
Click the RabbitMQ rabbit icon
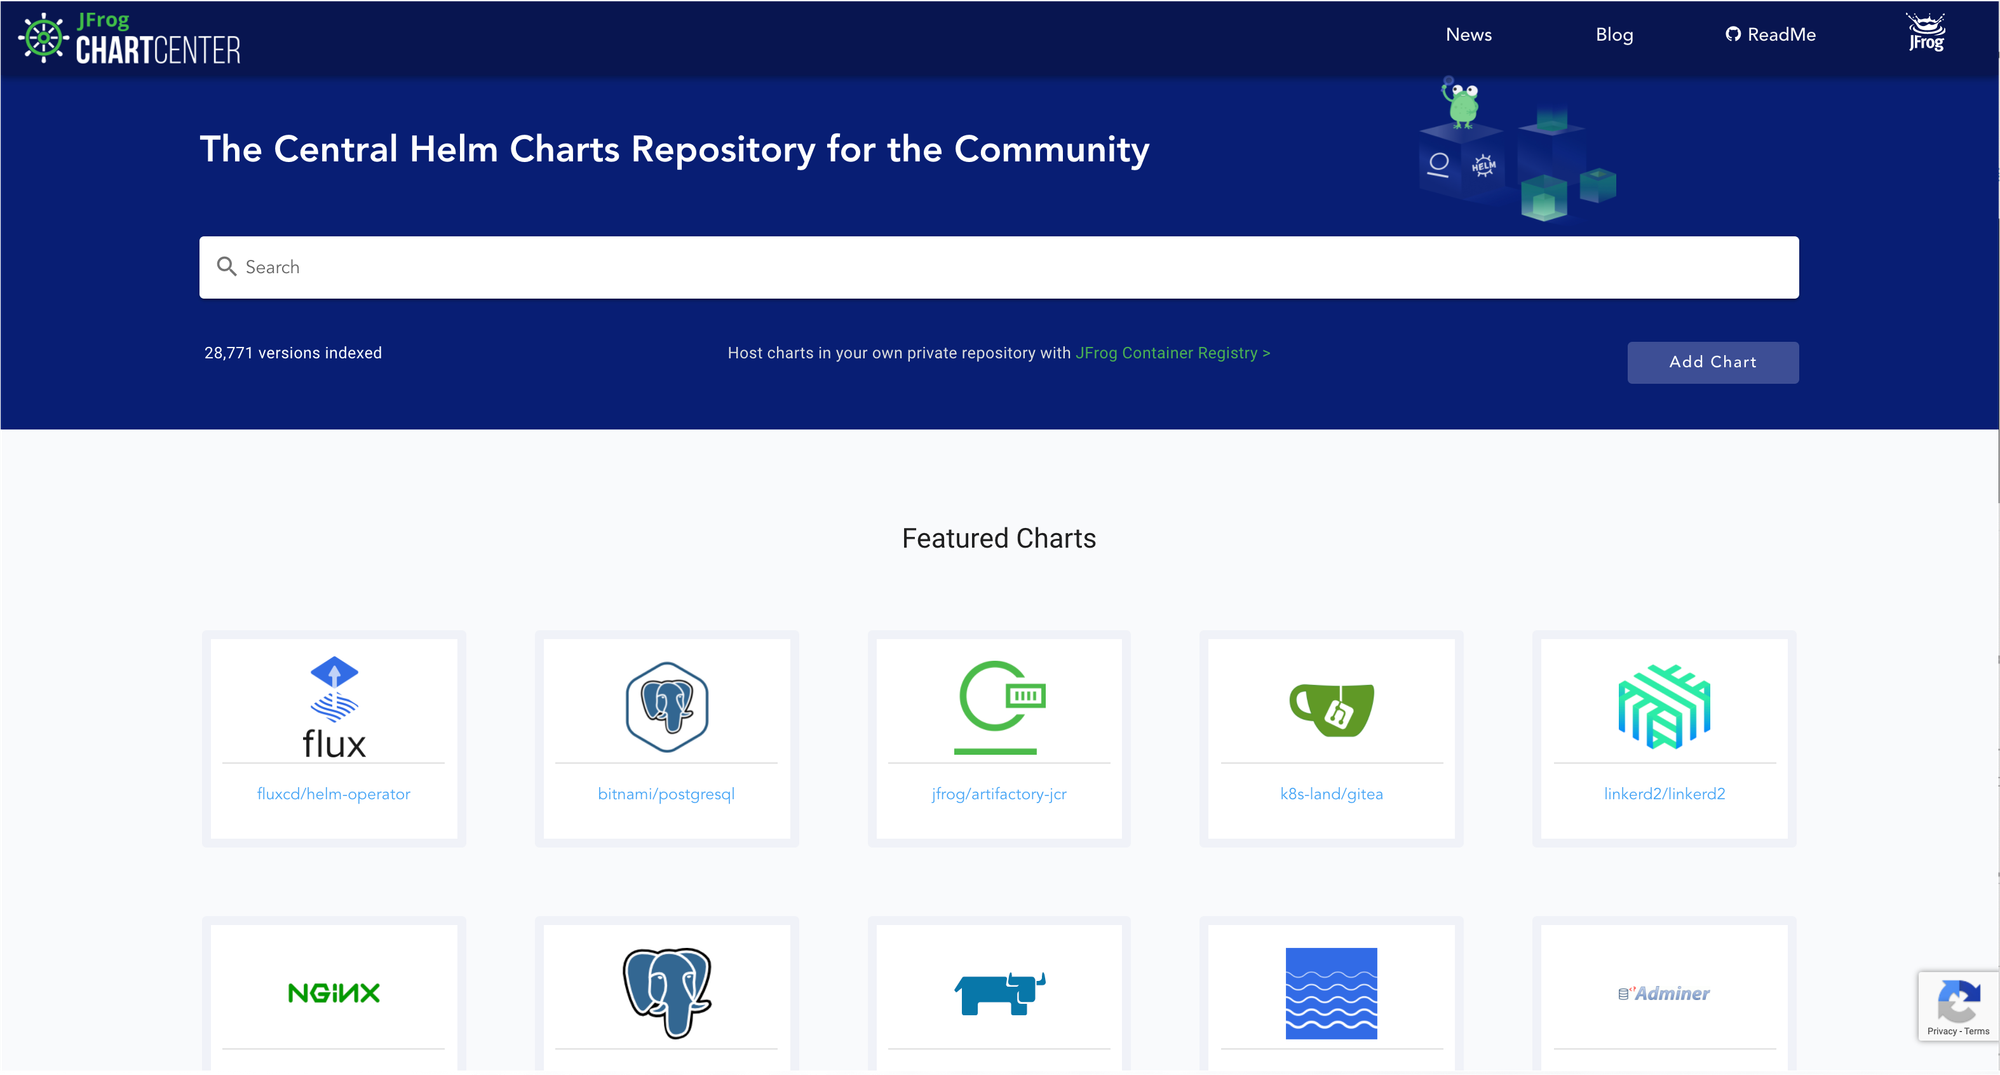pyautogui.click(x=998, y=993)
